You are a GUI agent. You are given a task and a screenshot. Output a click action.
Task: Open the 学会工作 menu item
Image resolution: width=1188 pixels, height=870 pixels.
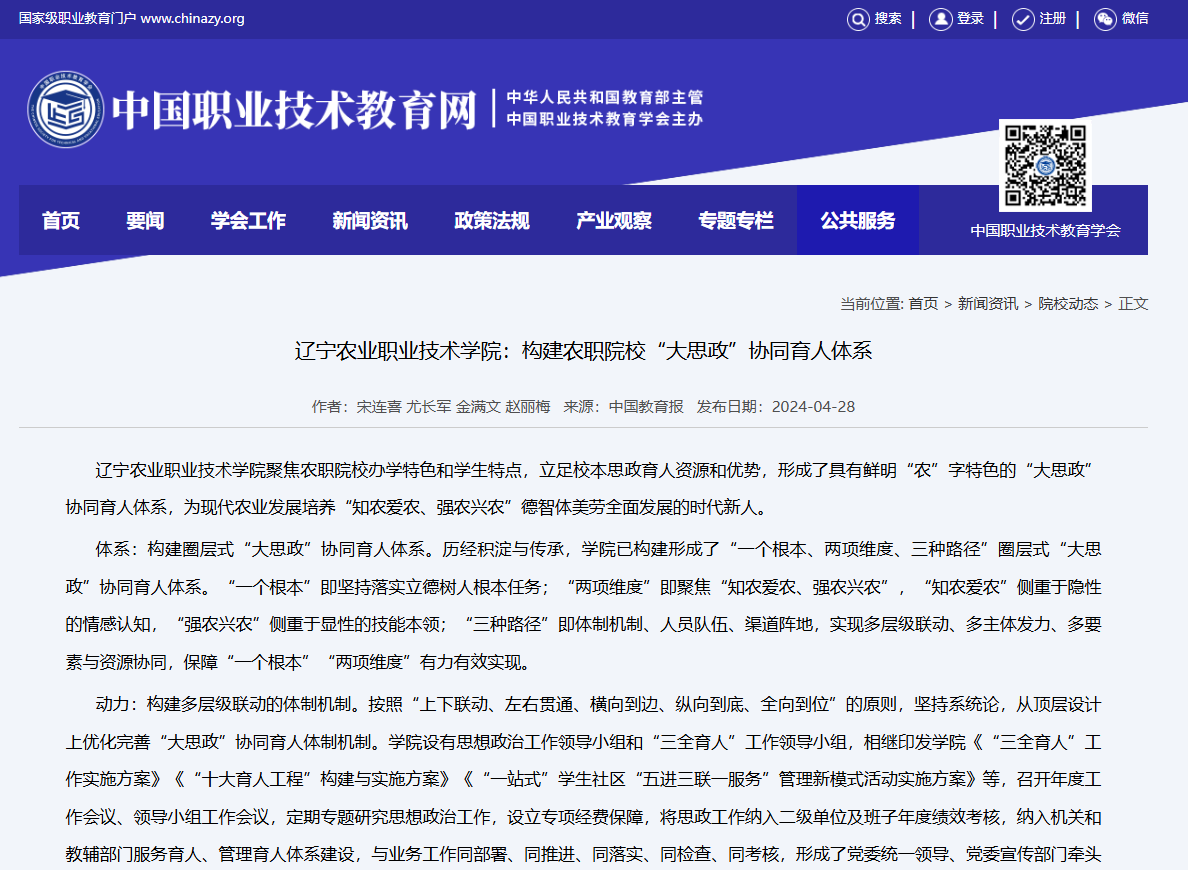[249, 221]
